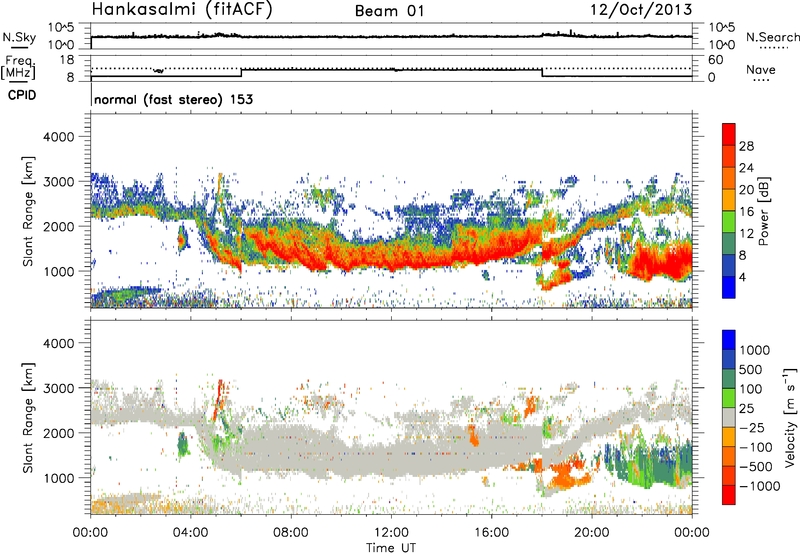The width and height of the screenshot is (800, 554).
Task: Click the leftmost '00:00' time axis label
Action: [x=90, y=533]
